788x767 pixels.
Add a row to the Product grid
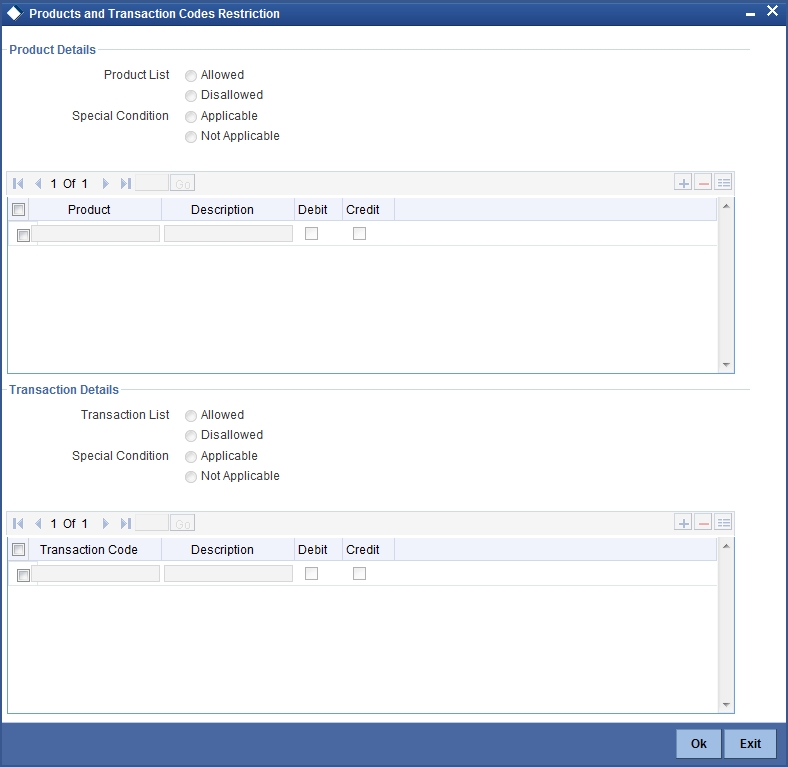683,183
